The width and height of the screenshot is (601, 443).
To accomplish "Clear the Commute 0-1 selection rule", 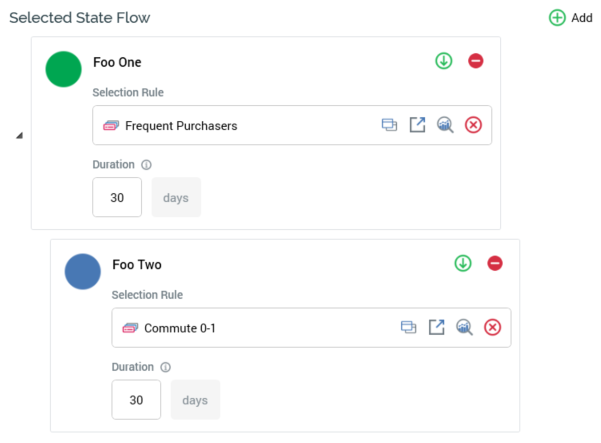I will [492, 327].
